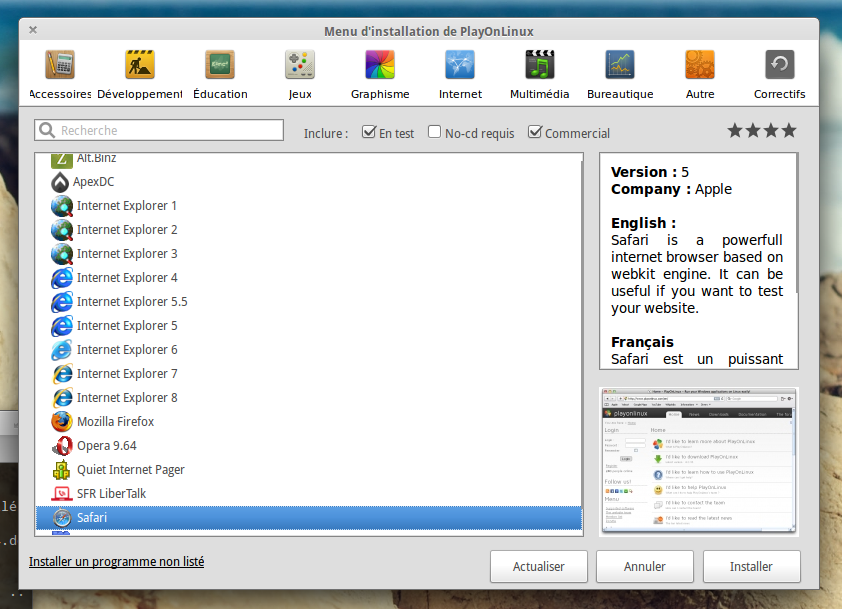Screen dimensions: 842x609
Task: Click Installer un programme non listé link
Action: [x=117, y=562]
